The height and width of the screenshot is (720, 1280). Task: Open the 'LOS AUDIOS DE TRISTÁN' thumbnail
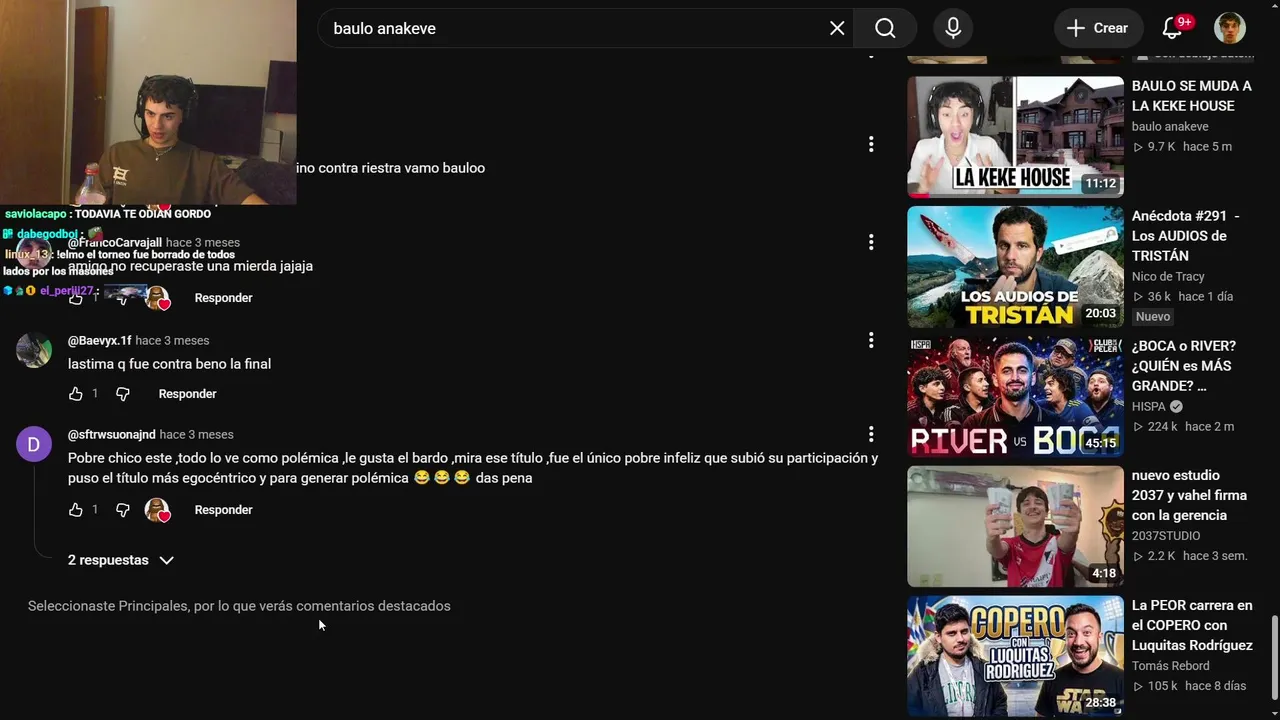(x=1015, y=267)
